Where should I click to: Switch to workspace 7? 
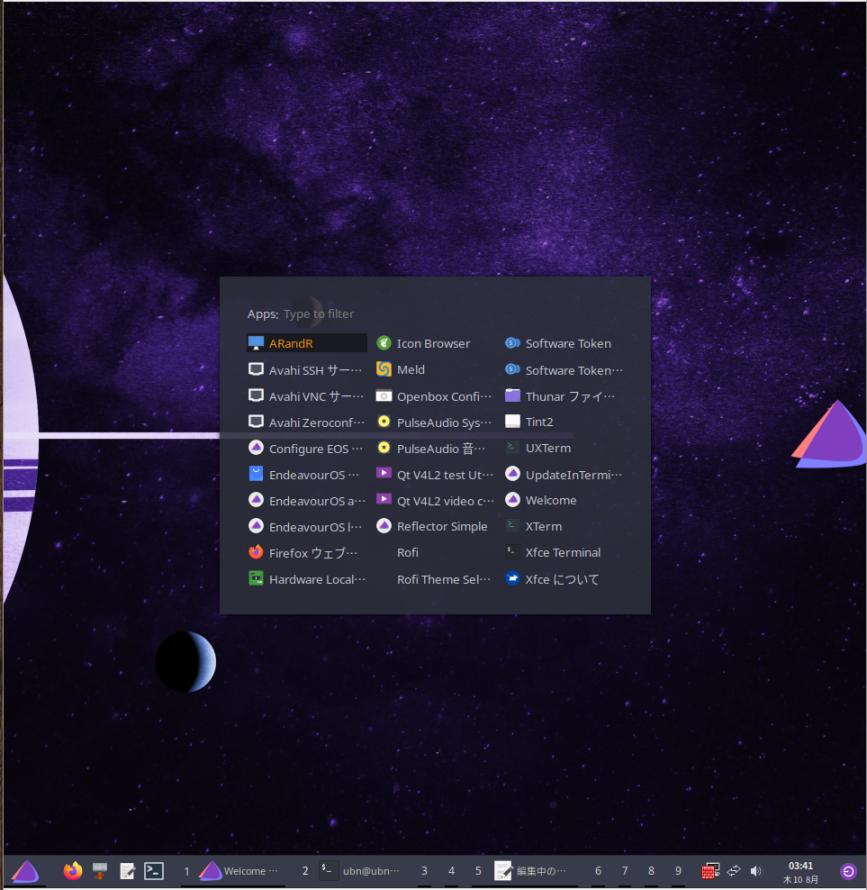pos(625,871)
